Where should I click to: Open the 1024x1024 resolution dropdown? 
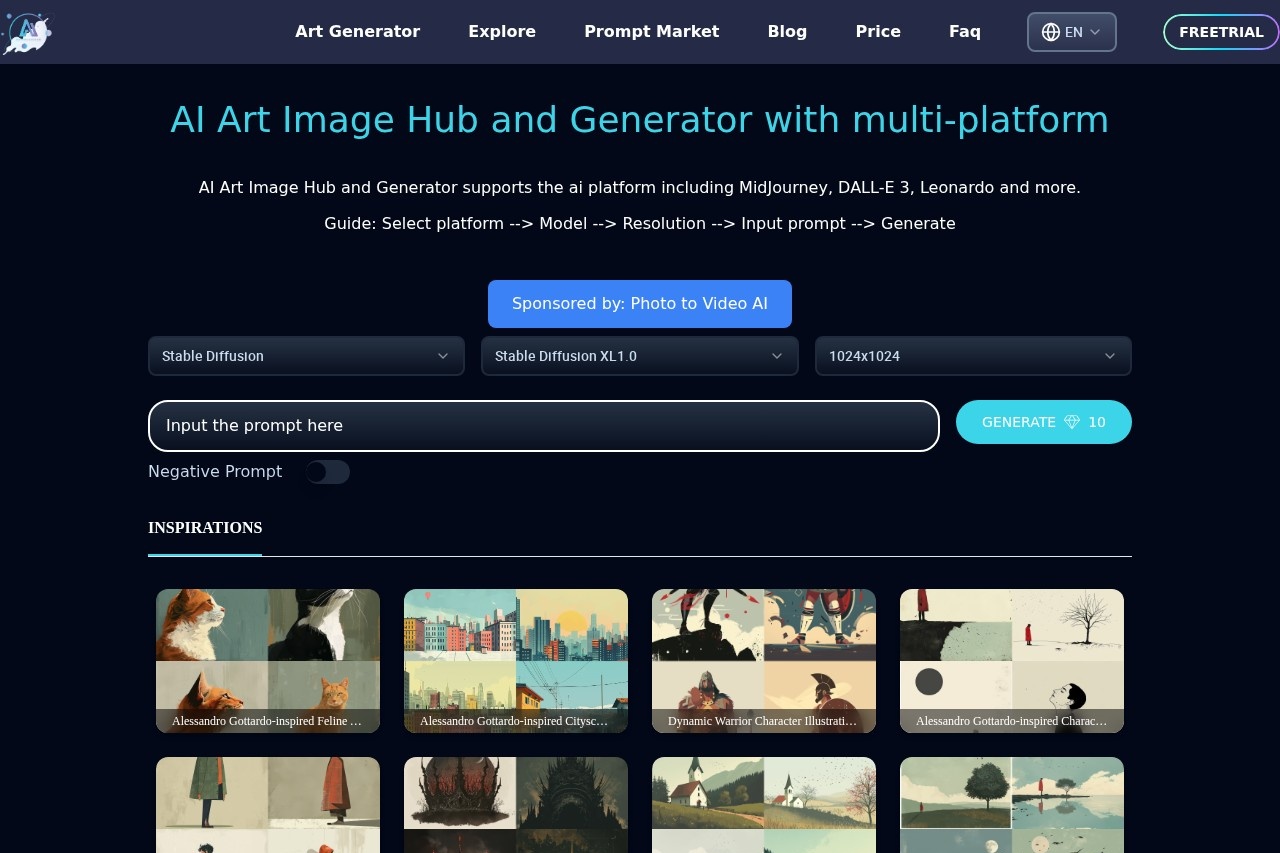(972, 356)
